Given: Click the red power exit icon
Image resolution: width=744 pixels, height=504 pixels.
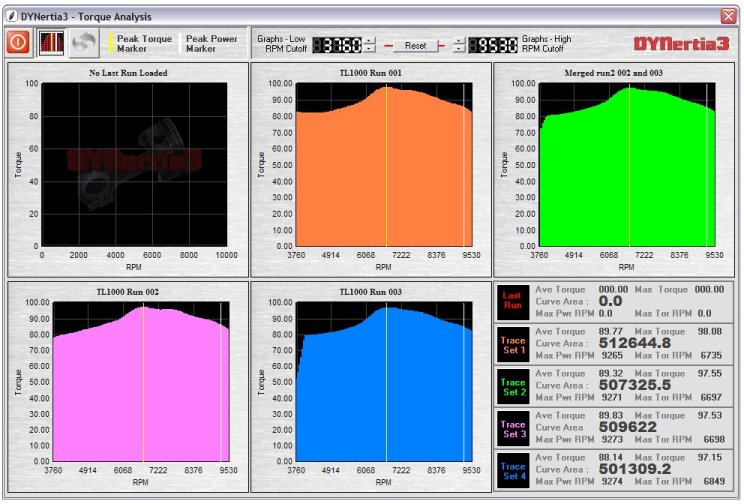Looking at the screenshot, I should click(19, 42).
